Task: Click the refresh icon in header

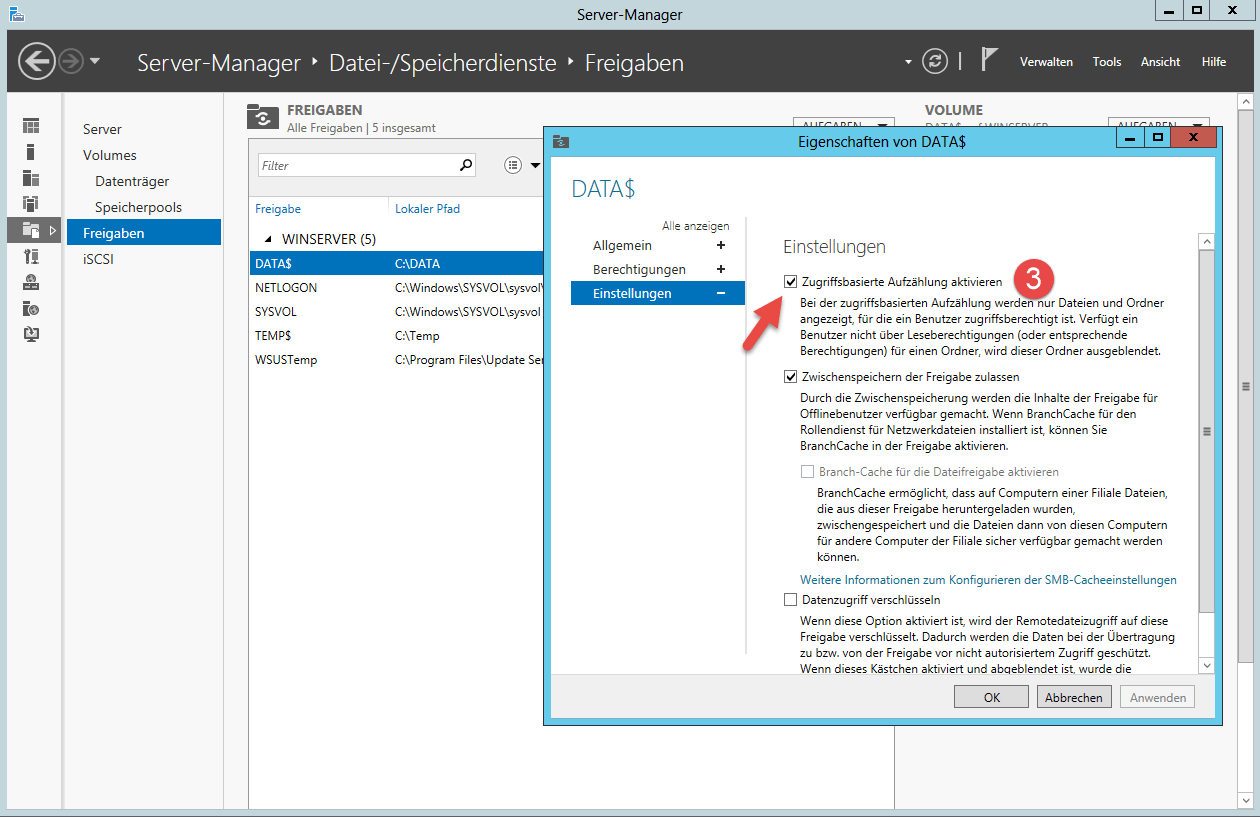Action: tap(934, 62)
